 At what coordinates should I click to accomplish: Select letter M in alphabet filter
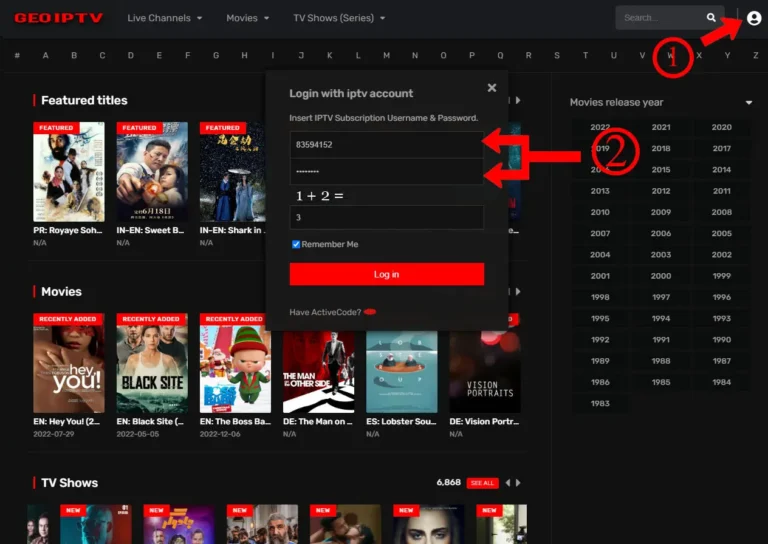[386, 55]
